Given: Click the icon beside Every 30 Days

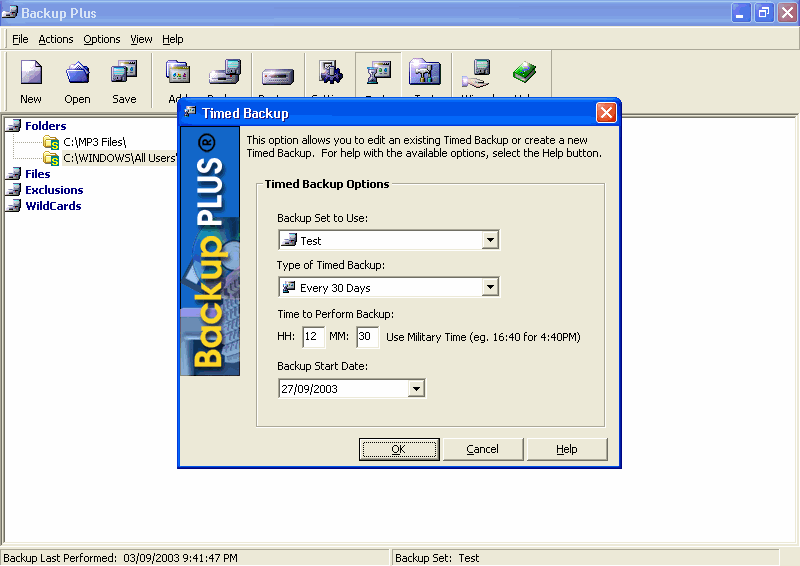Looking at the screenshot, I should tap(289, 287).
